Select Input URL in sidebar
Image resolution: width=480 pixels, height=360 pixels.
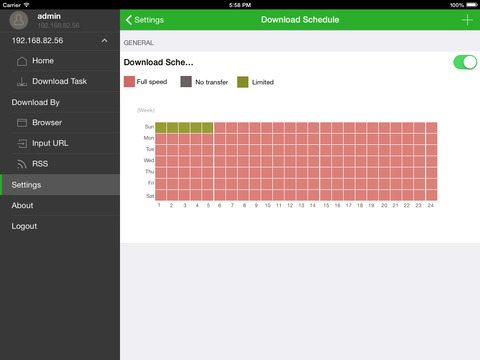tap(60, 143)
